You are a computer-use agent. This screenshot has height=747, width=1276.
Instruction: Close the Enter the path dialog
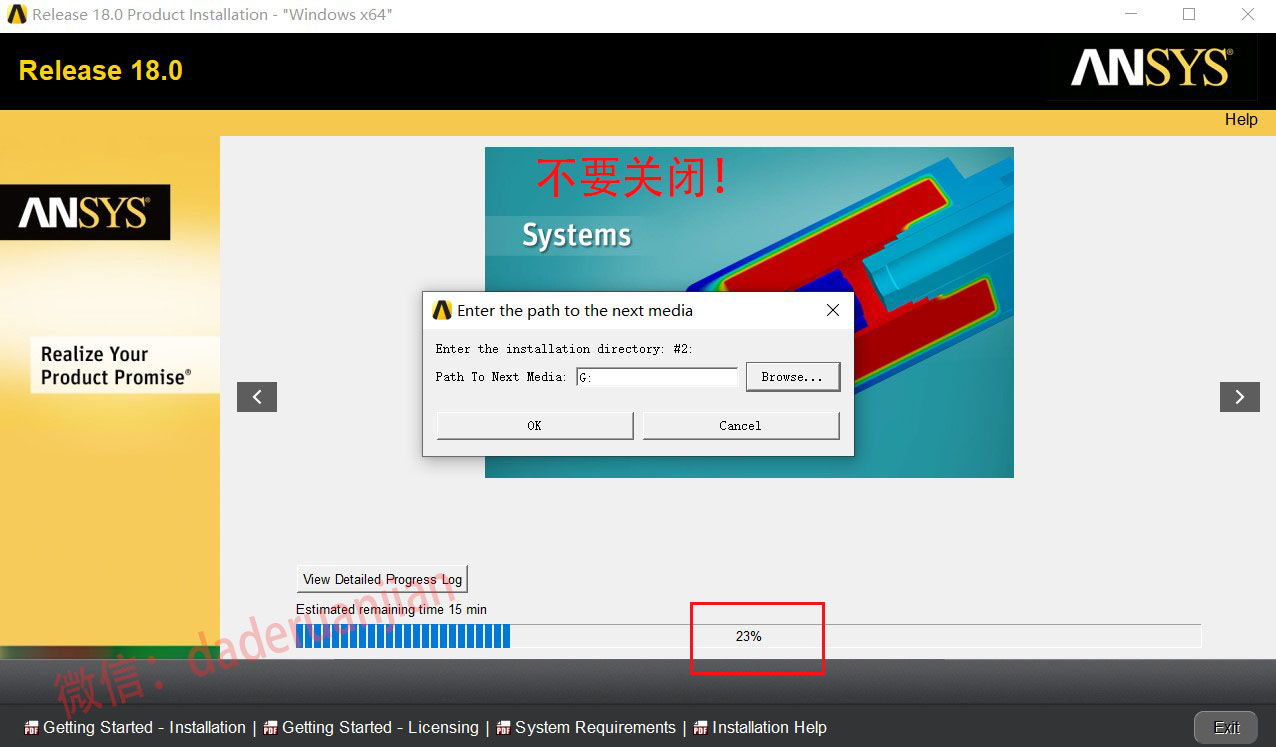pos(833,310)
